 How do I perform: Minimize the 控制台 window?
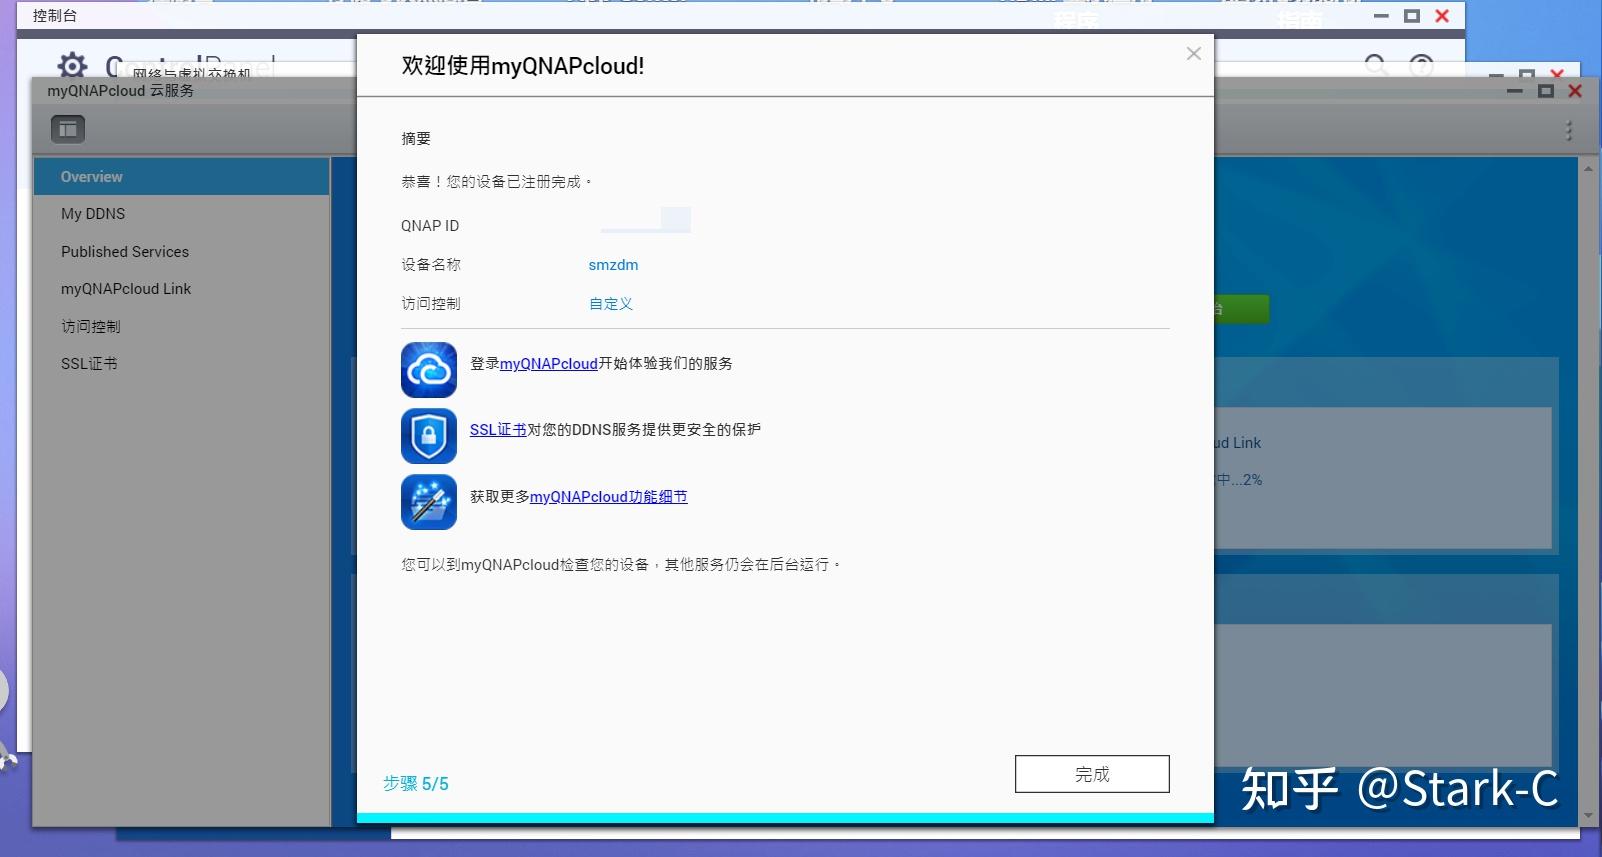pos(1381,16)
